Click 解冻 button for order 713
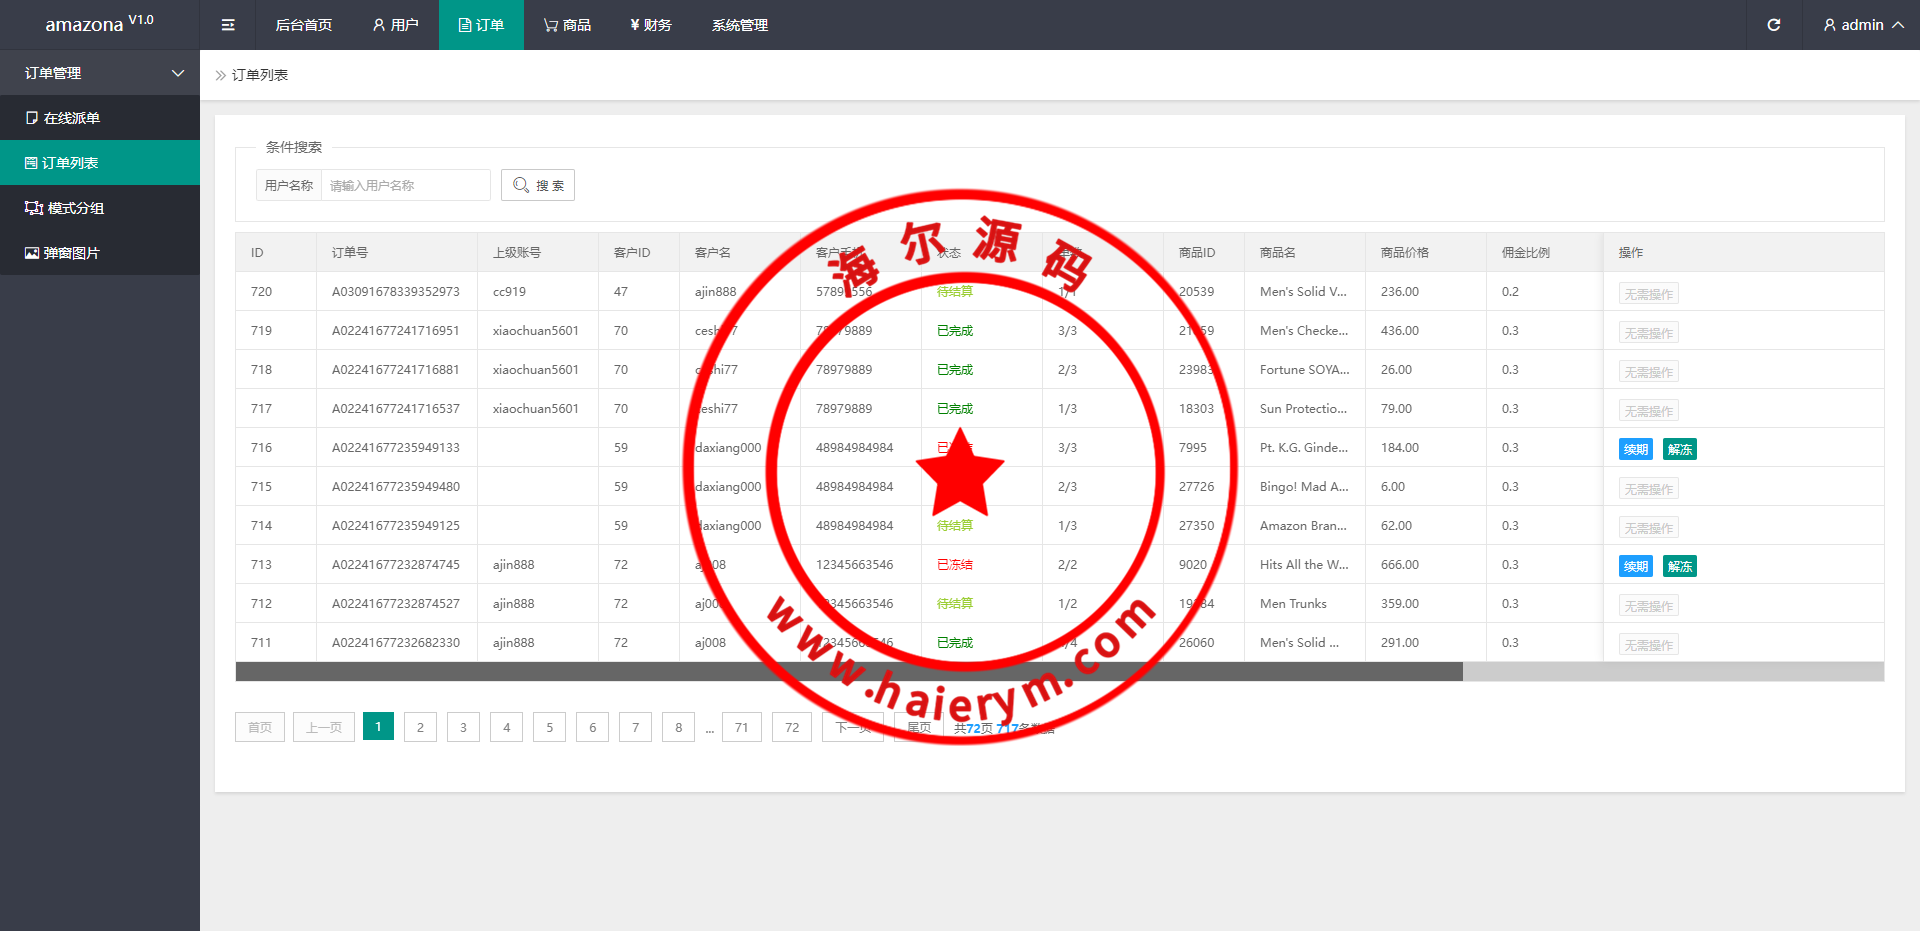Viewport: 1920px width, 931px height. pos(1679,566)
